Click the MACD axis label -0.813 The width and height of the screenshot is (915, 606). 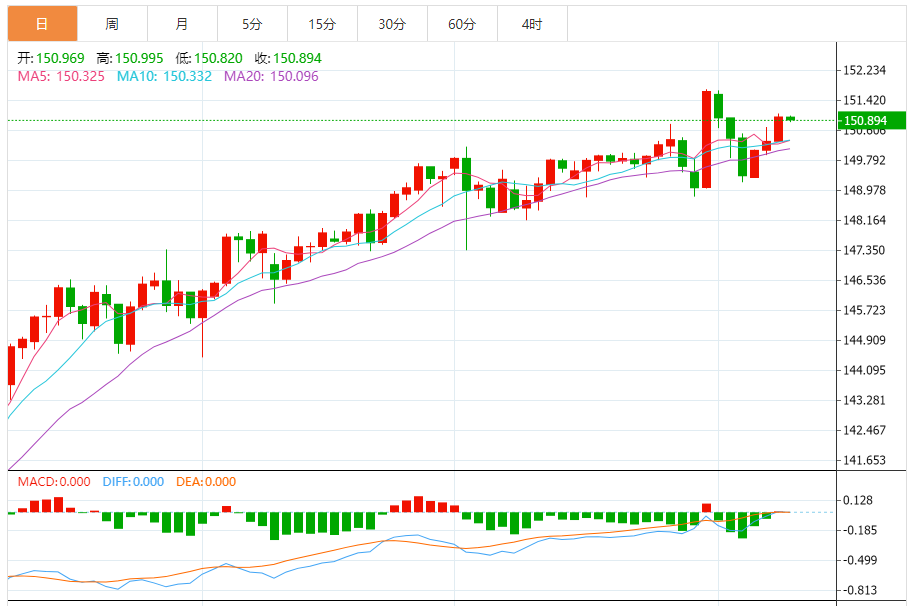pos(859,590)
